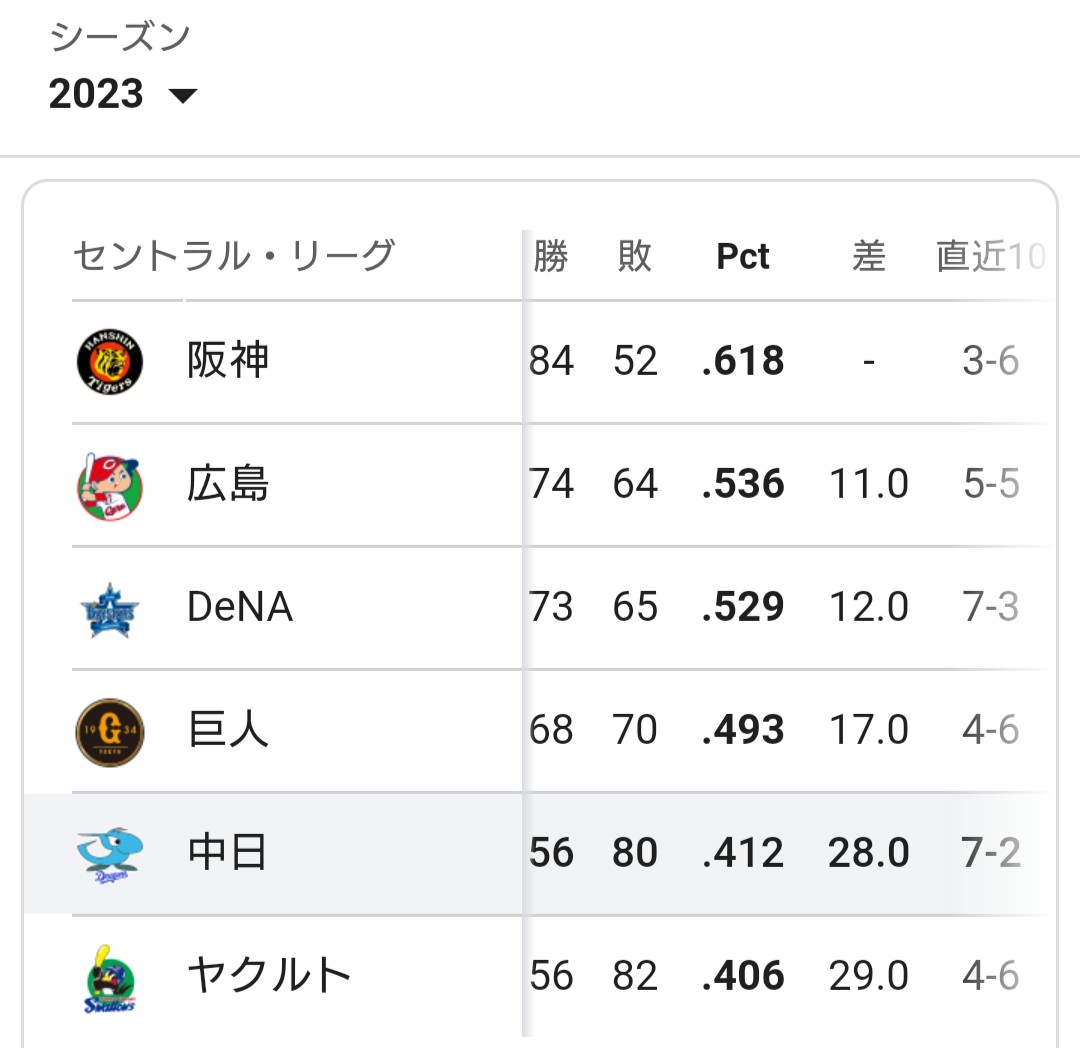The width and height of the screenshot is (1080, 1048).
Task: Select the DeNA BayStars star logo
Action: (110, 608)
